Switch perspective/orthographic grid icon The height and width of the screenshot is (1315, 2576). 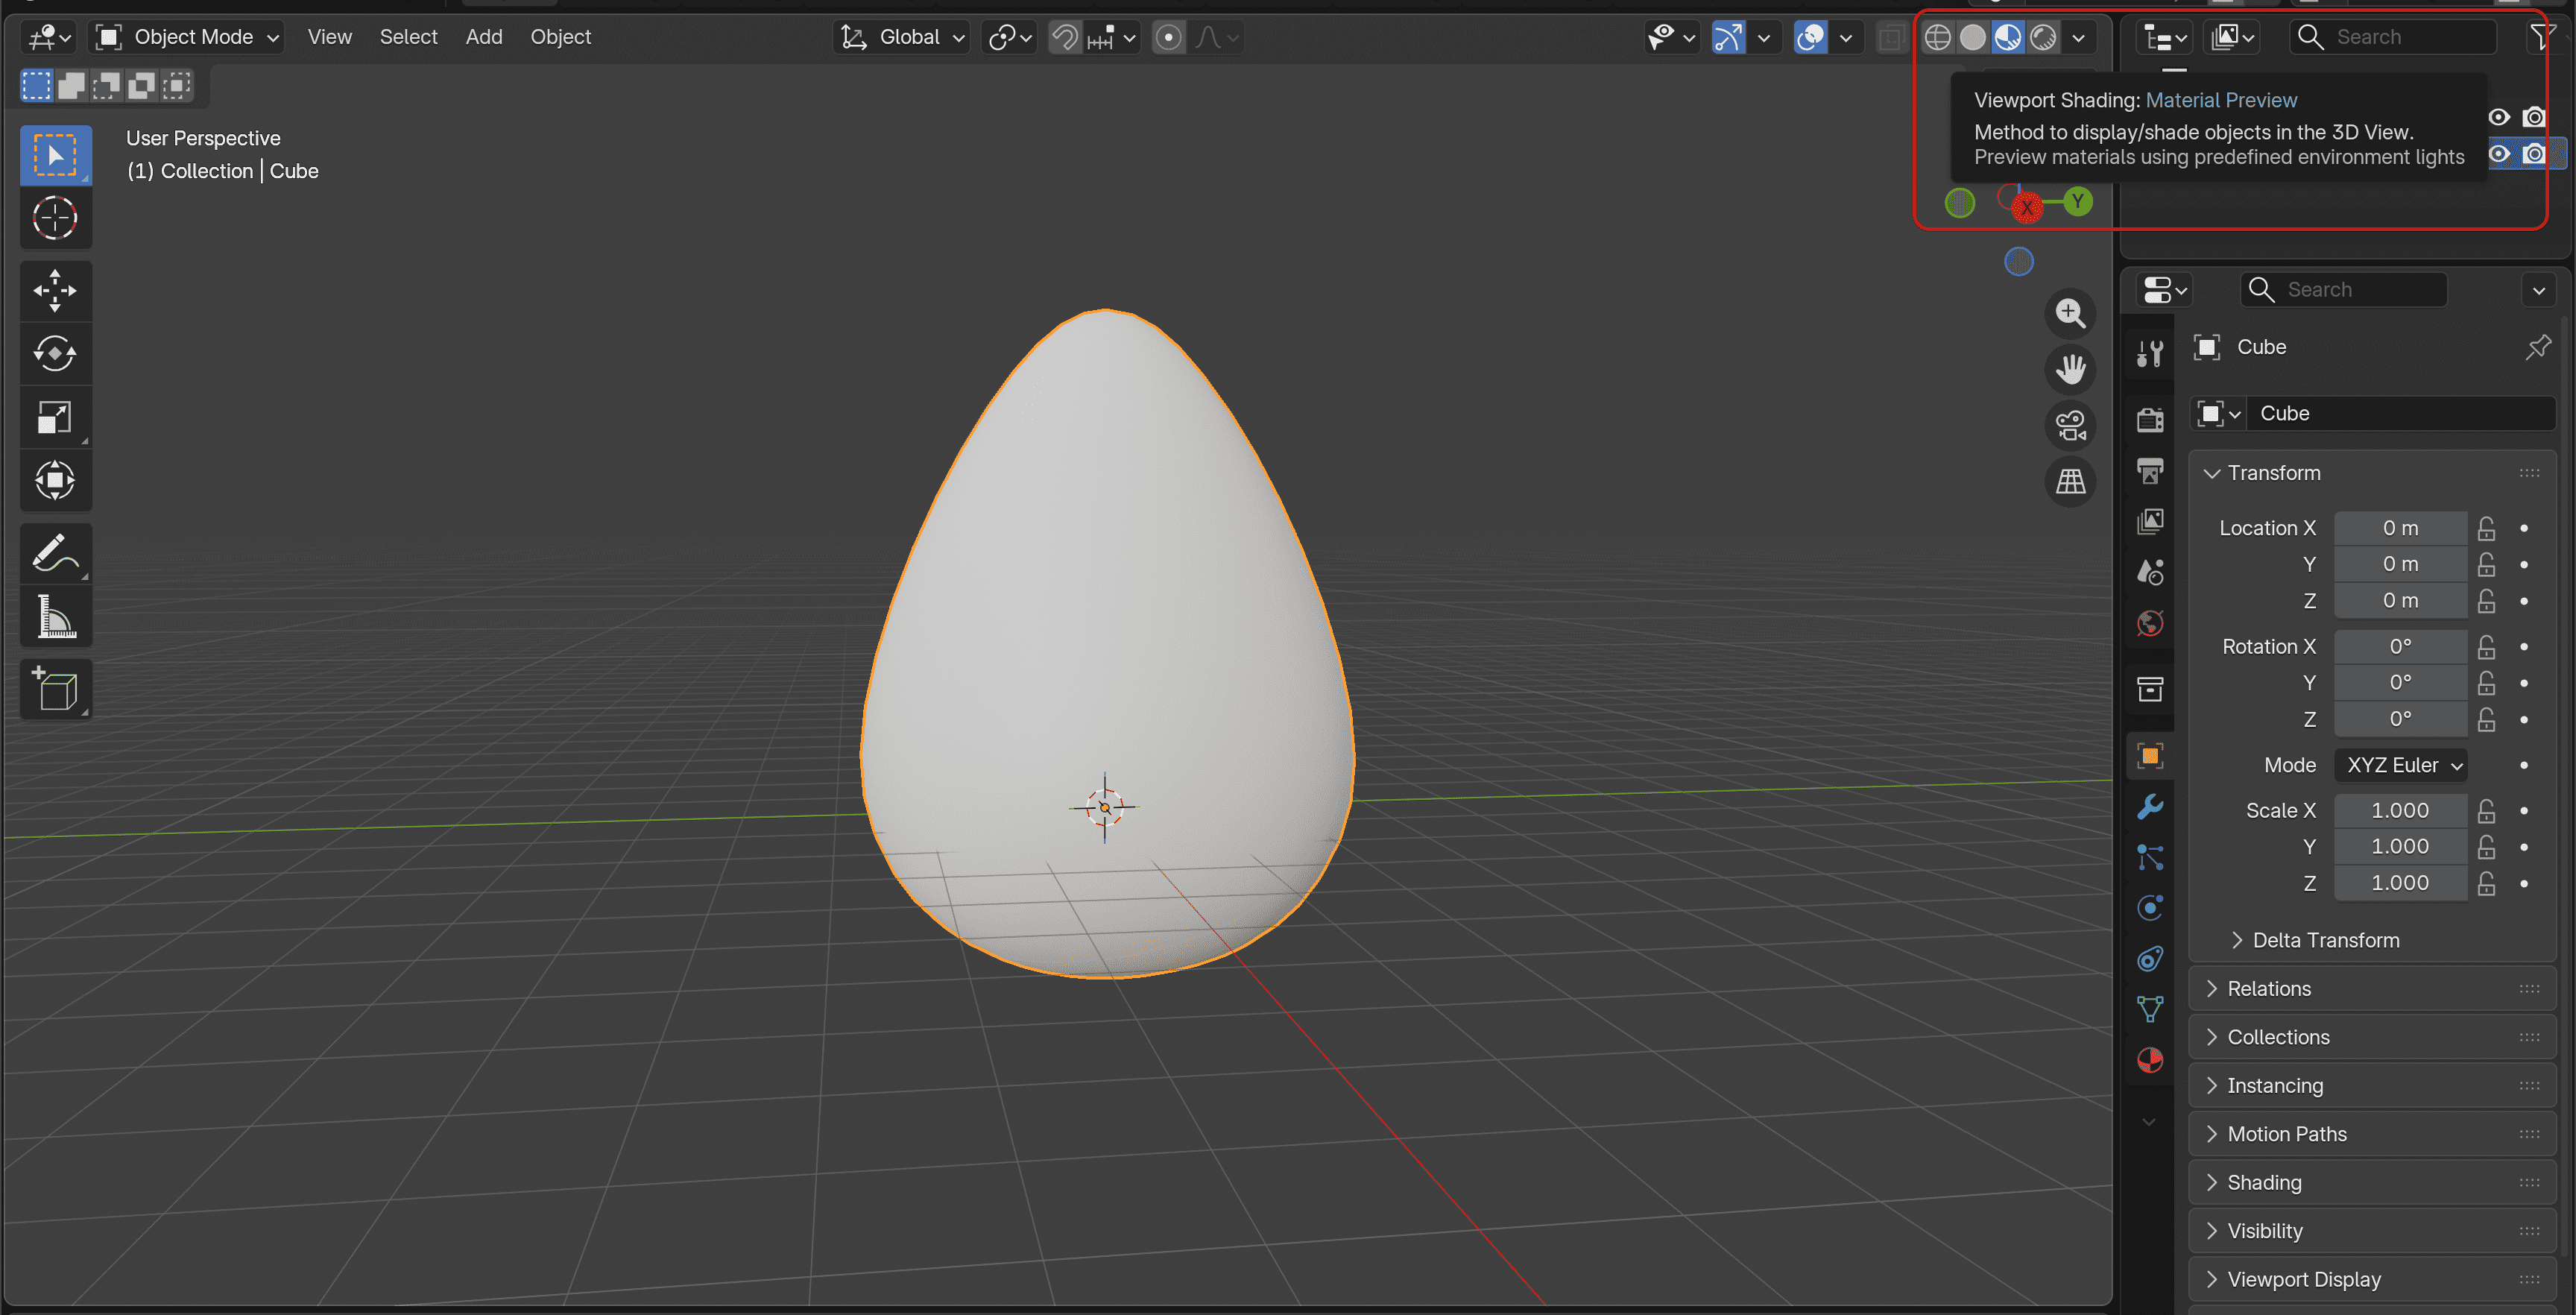(2070, 482)
